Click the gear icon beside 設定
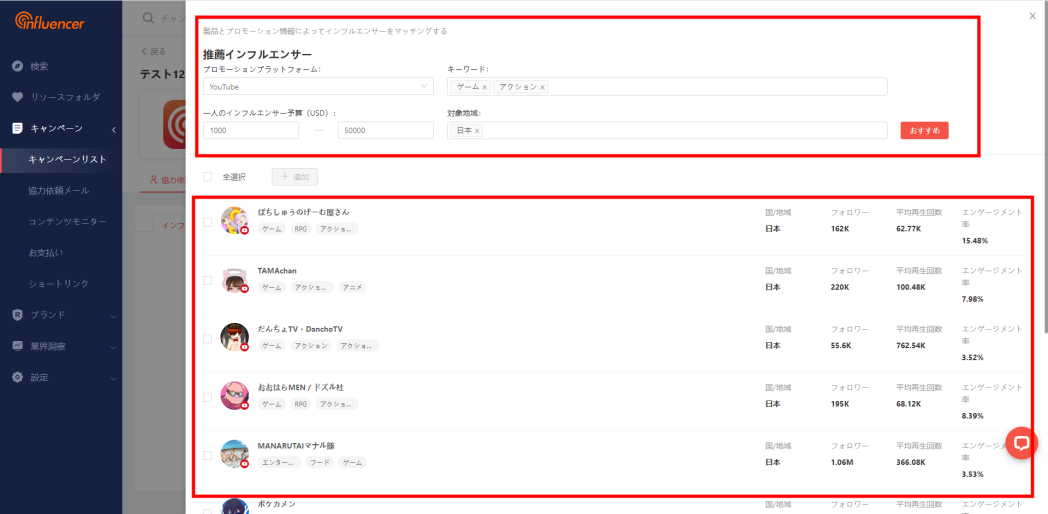 (x=18, y=377)
